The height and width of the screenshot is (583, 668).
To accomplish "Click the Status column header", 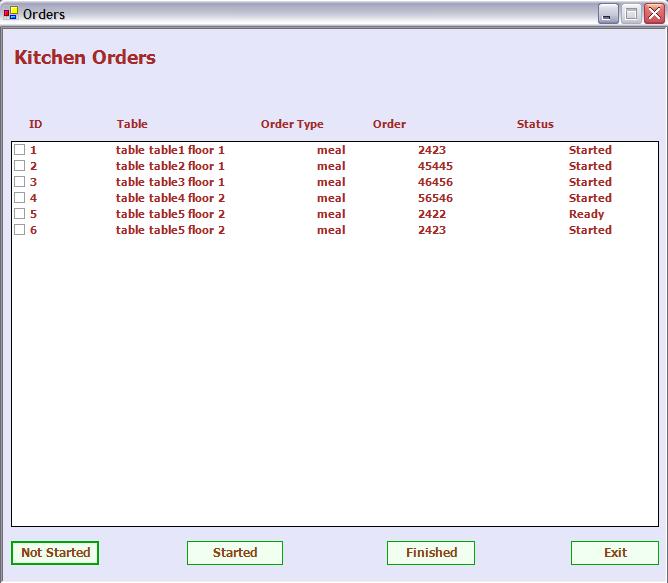I will click(535, 124).
